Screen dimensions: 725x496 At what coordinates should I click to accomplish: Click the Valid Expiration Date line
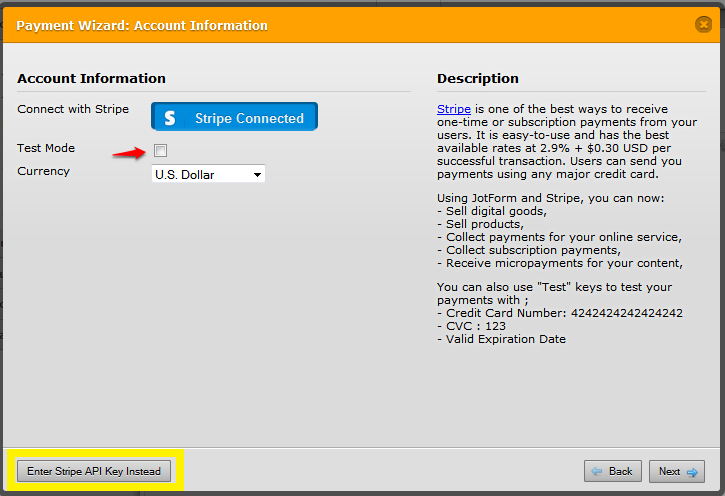point(501,339)
